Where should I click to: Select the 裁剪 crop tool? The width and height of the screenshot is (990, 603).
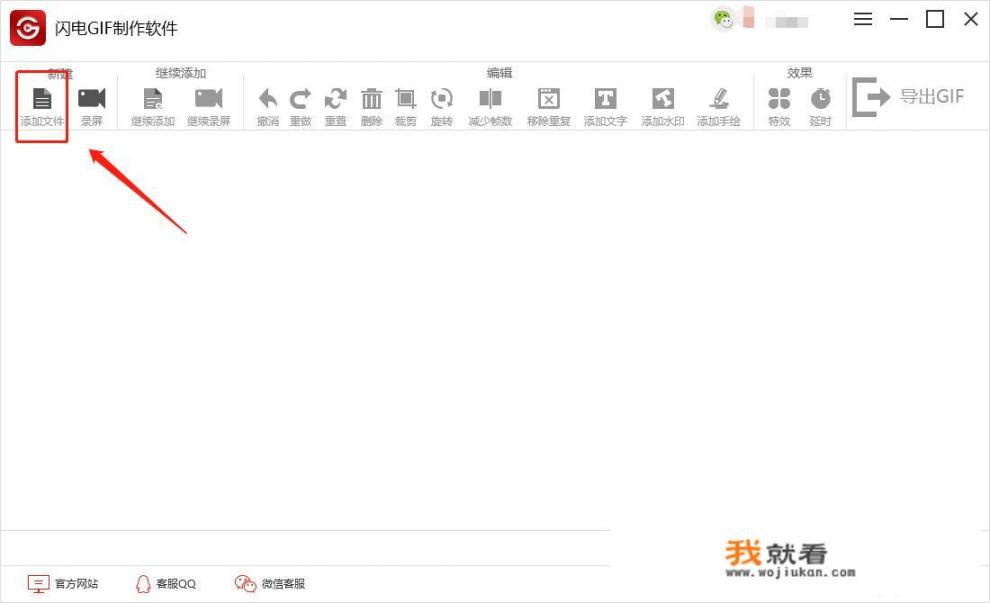pos(405,99)
